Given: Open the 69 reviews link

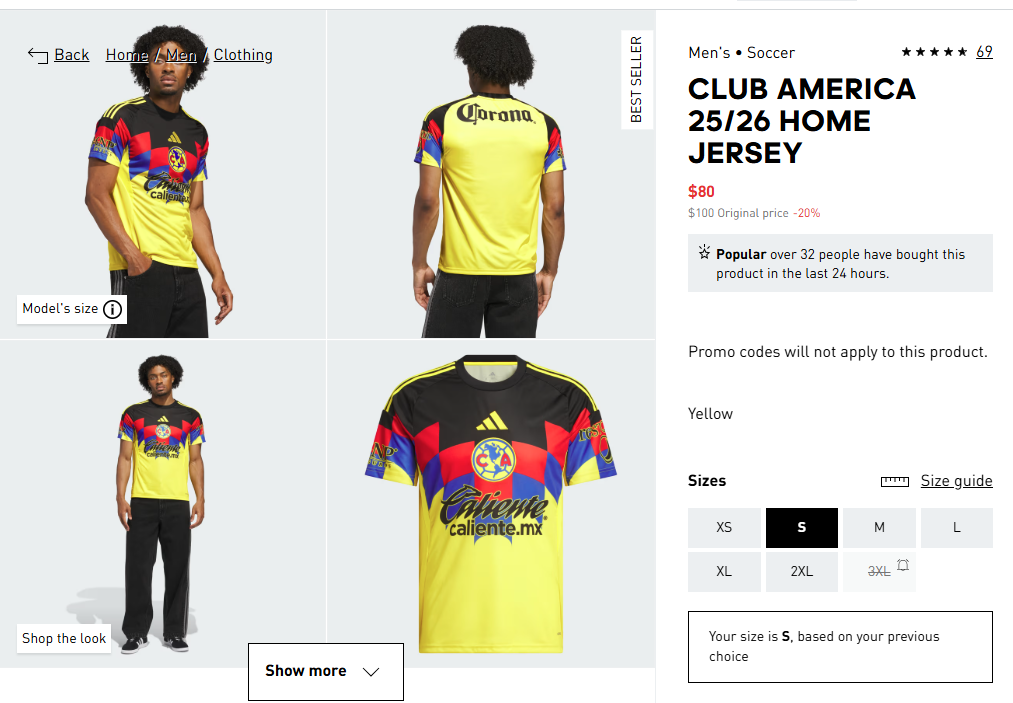Looking at the screenshot, I should 984,52.
